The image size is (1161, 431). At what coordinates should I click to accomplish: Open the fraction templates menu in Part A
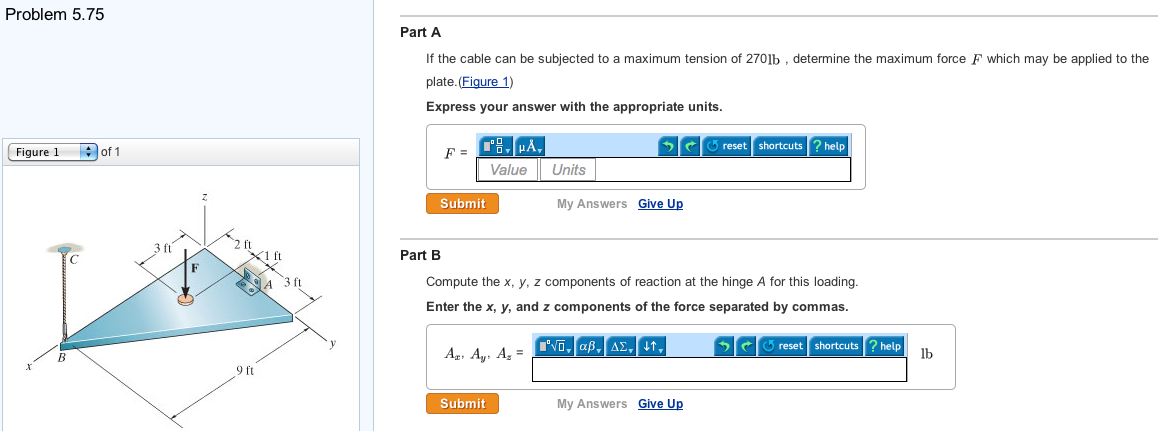[x=497, y=146]
